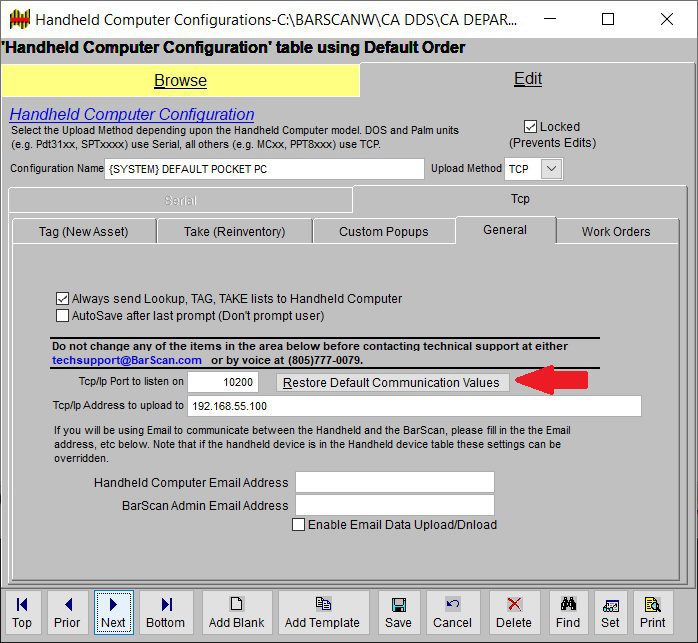This screenshot has height=643, width=698.
Task: Click Add Template button
Action: 322,612
